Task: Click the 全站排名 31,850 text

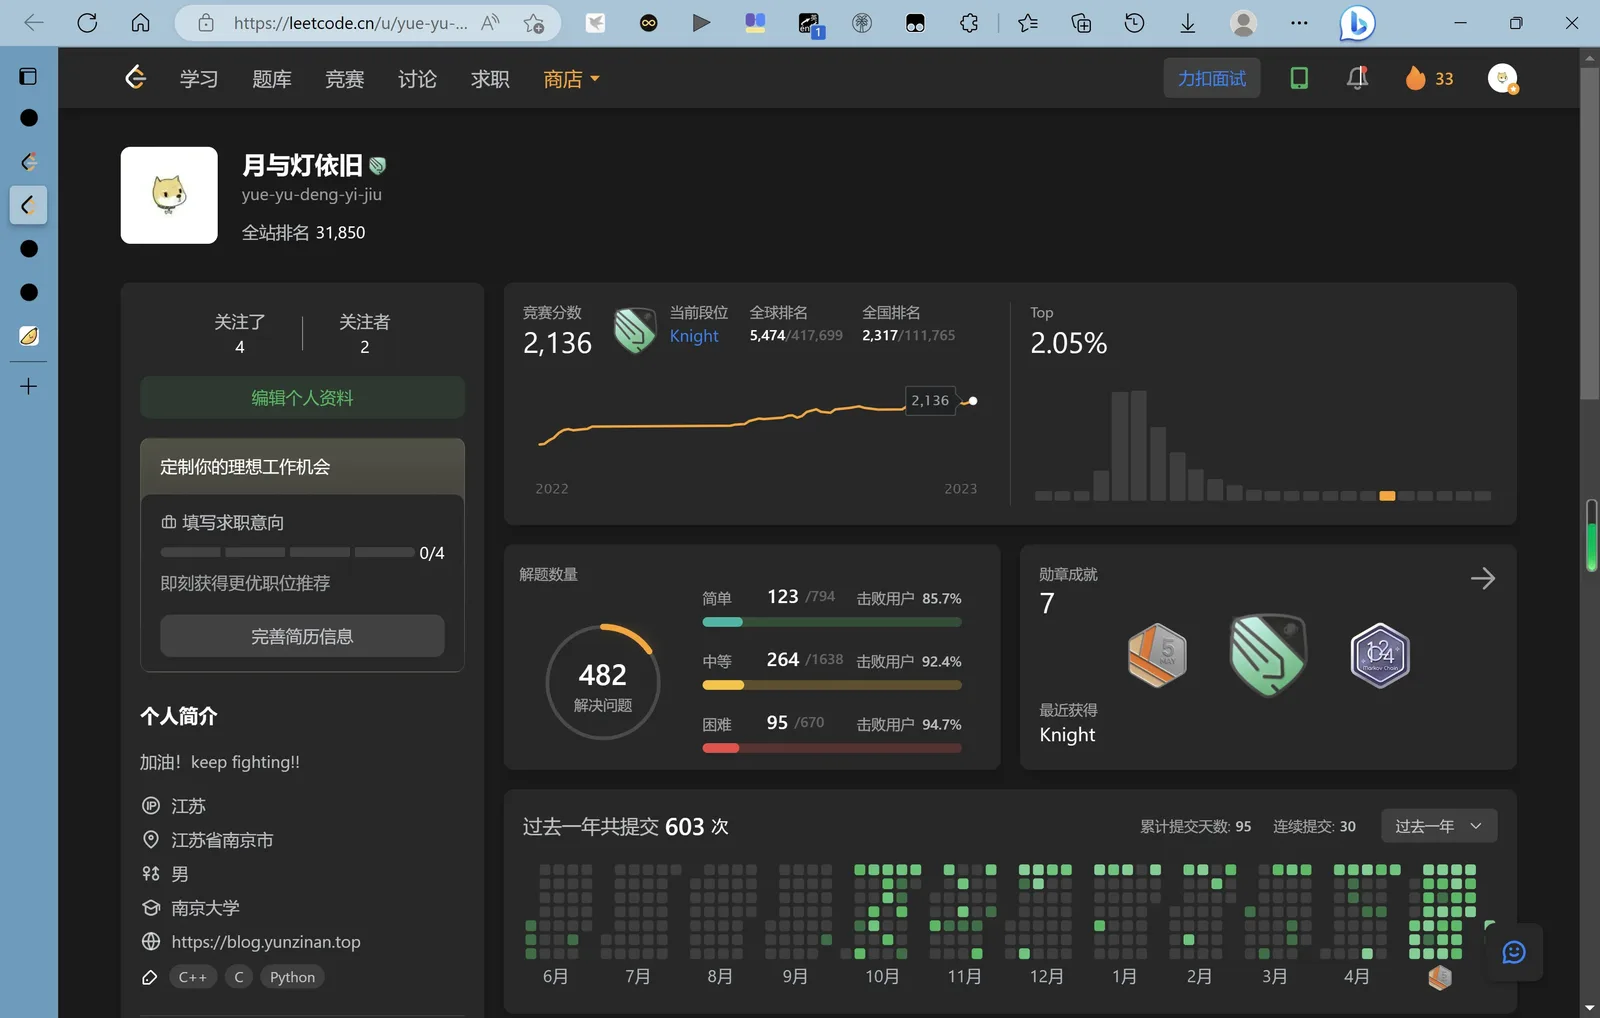Action: [304, 233]
